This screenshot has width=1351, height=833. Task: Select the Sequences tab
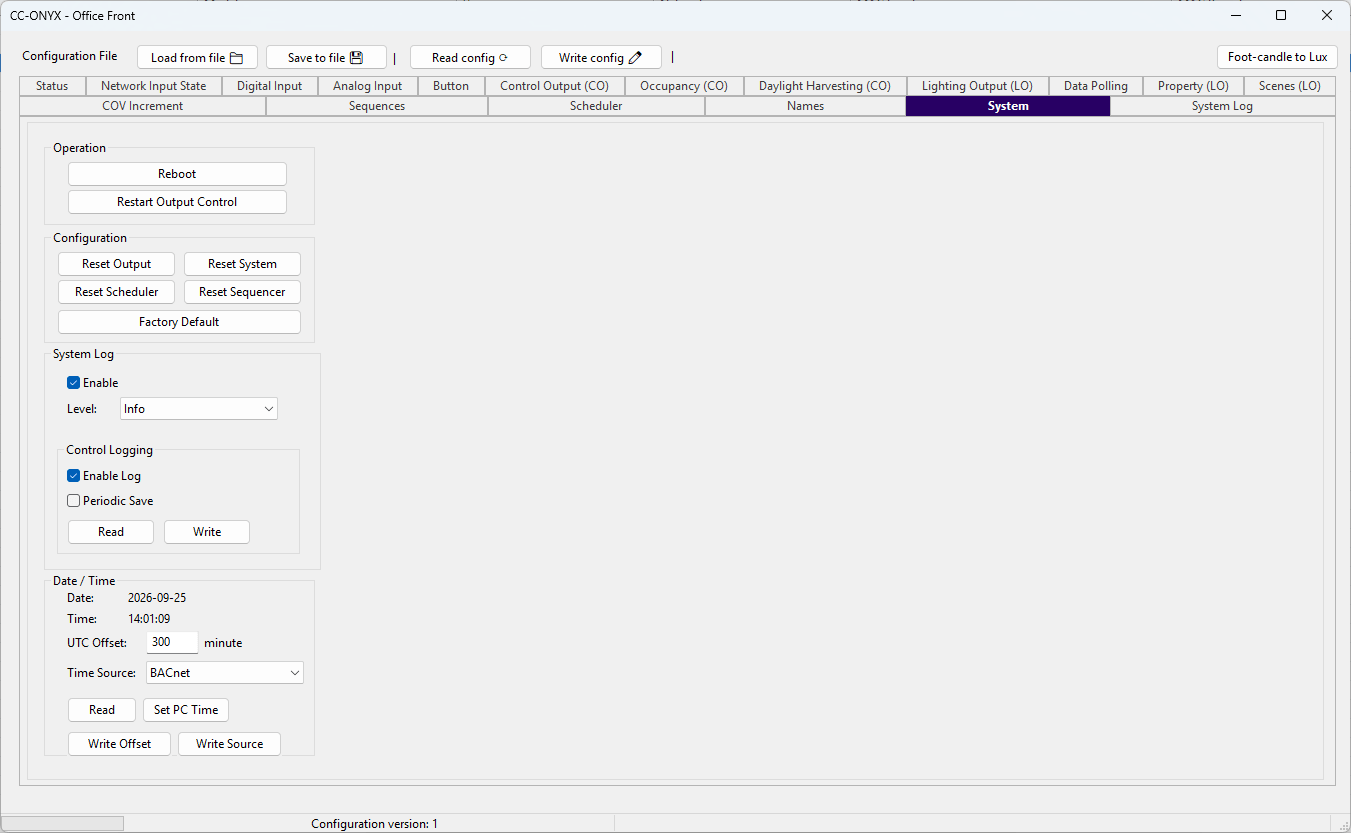click(x=377, y=106)
